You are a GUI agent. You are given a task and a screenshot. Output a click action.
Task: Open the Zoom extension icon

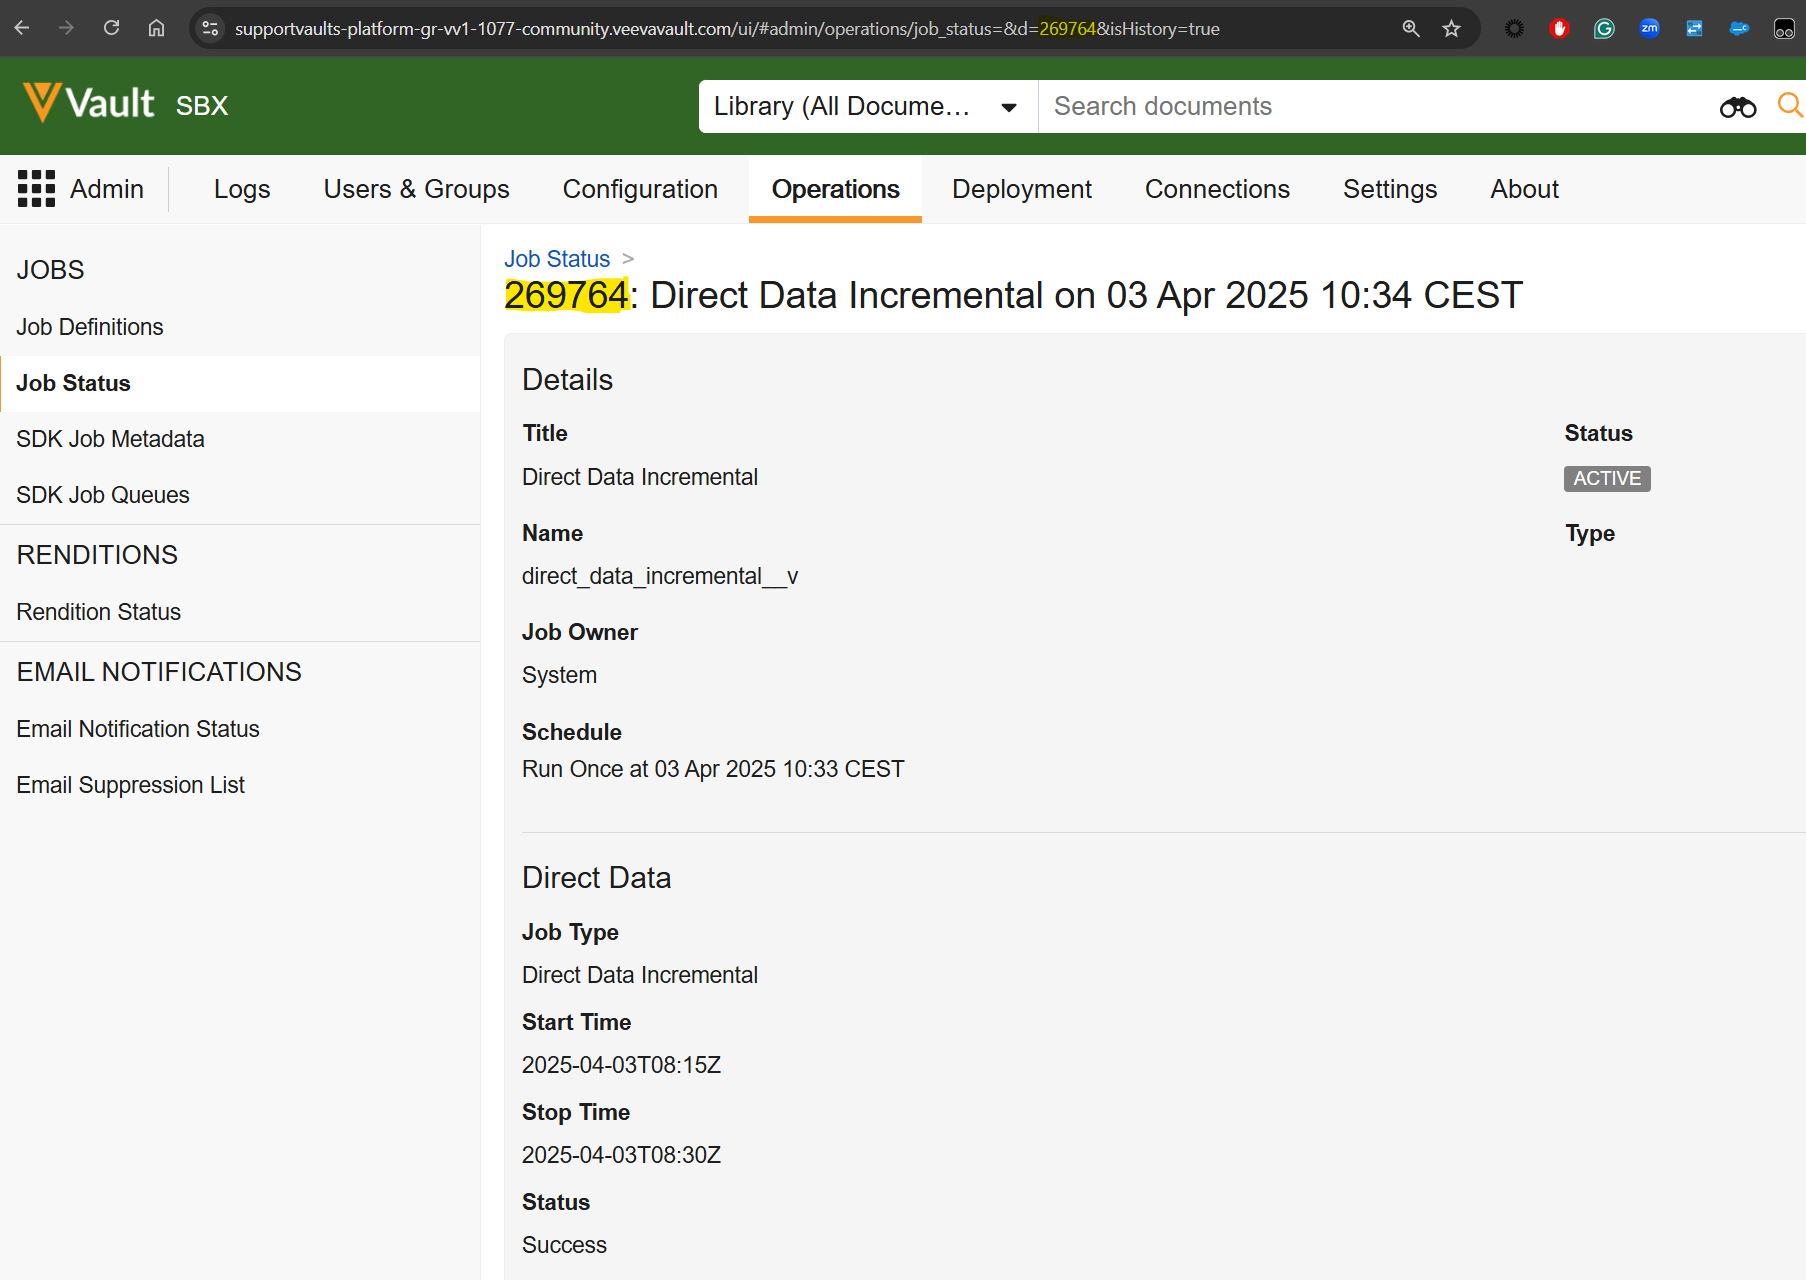coord(1649,29)
